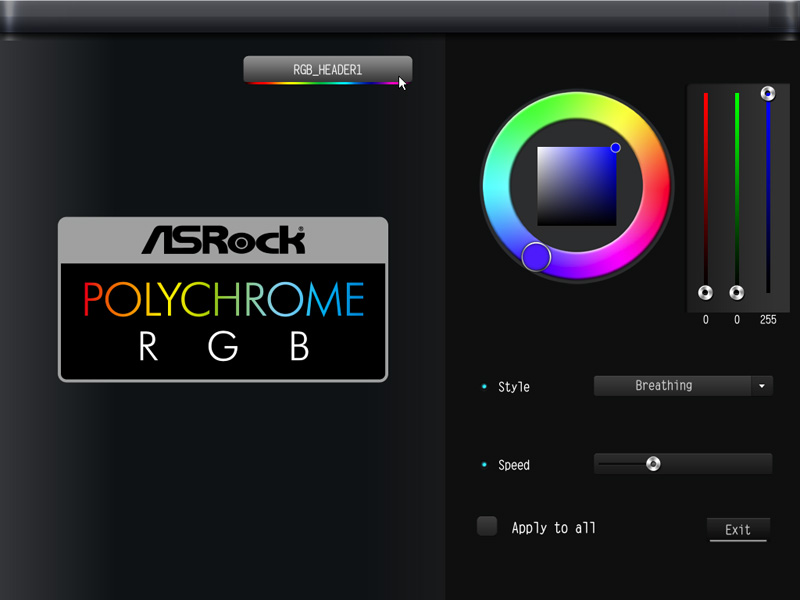Click the green channel slider knob
800x600 pixels.
click(736, 293)
